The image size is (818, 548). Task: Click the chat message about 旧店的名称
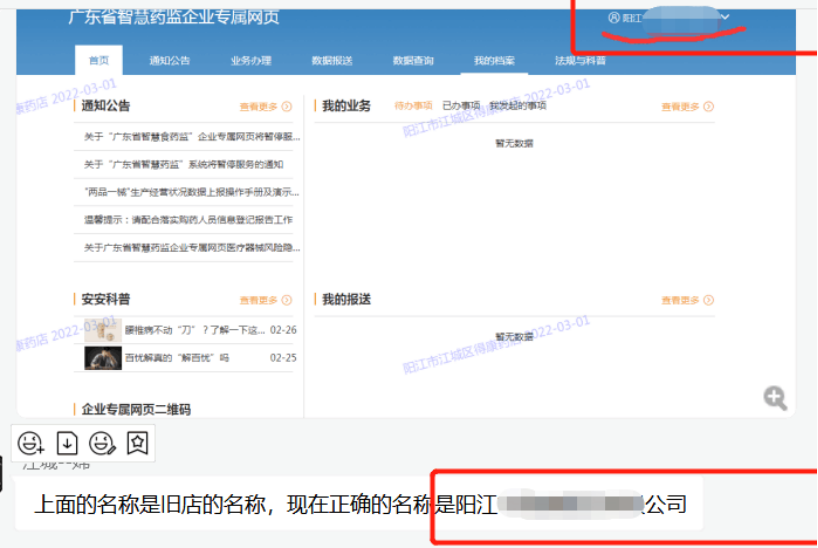click(359, 504)
